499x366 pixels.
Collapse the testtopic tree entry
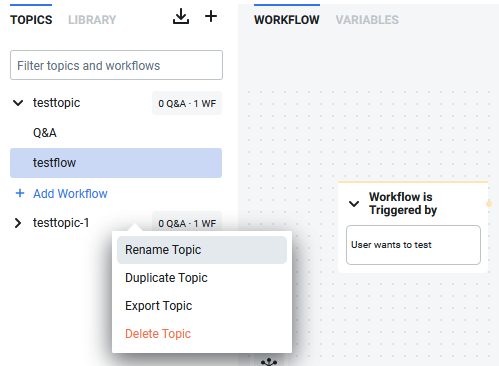18,103
